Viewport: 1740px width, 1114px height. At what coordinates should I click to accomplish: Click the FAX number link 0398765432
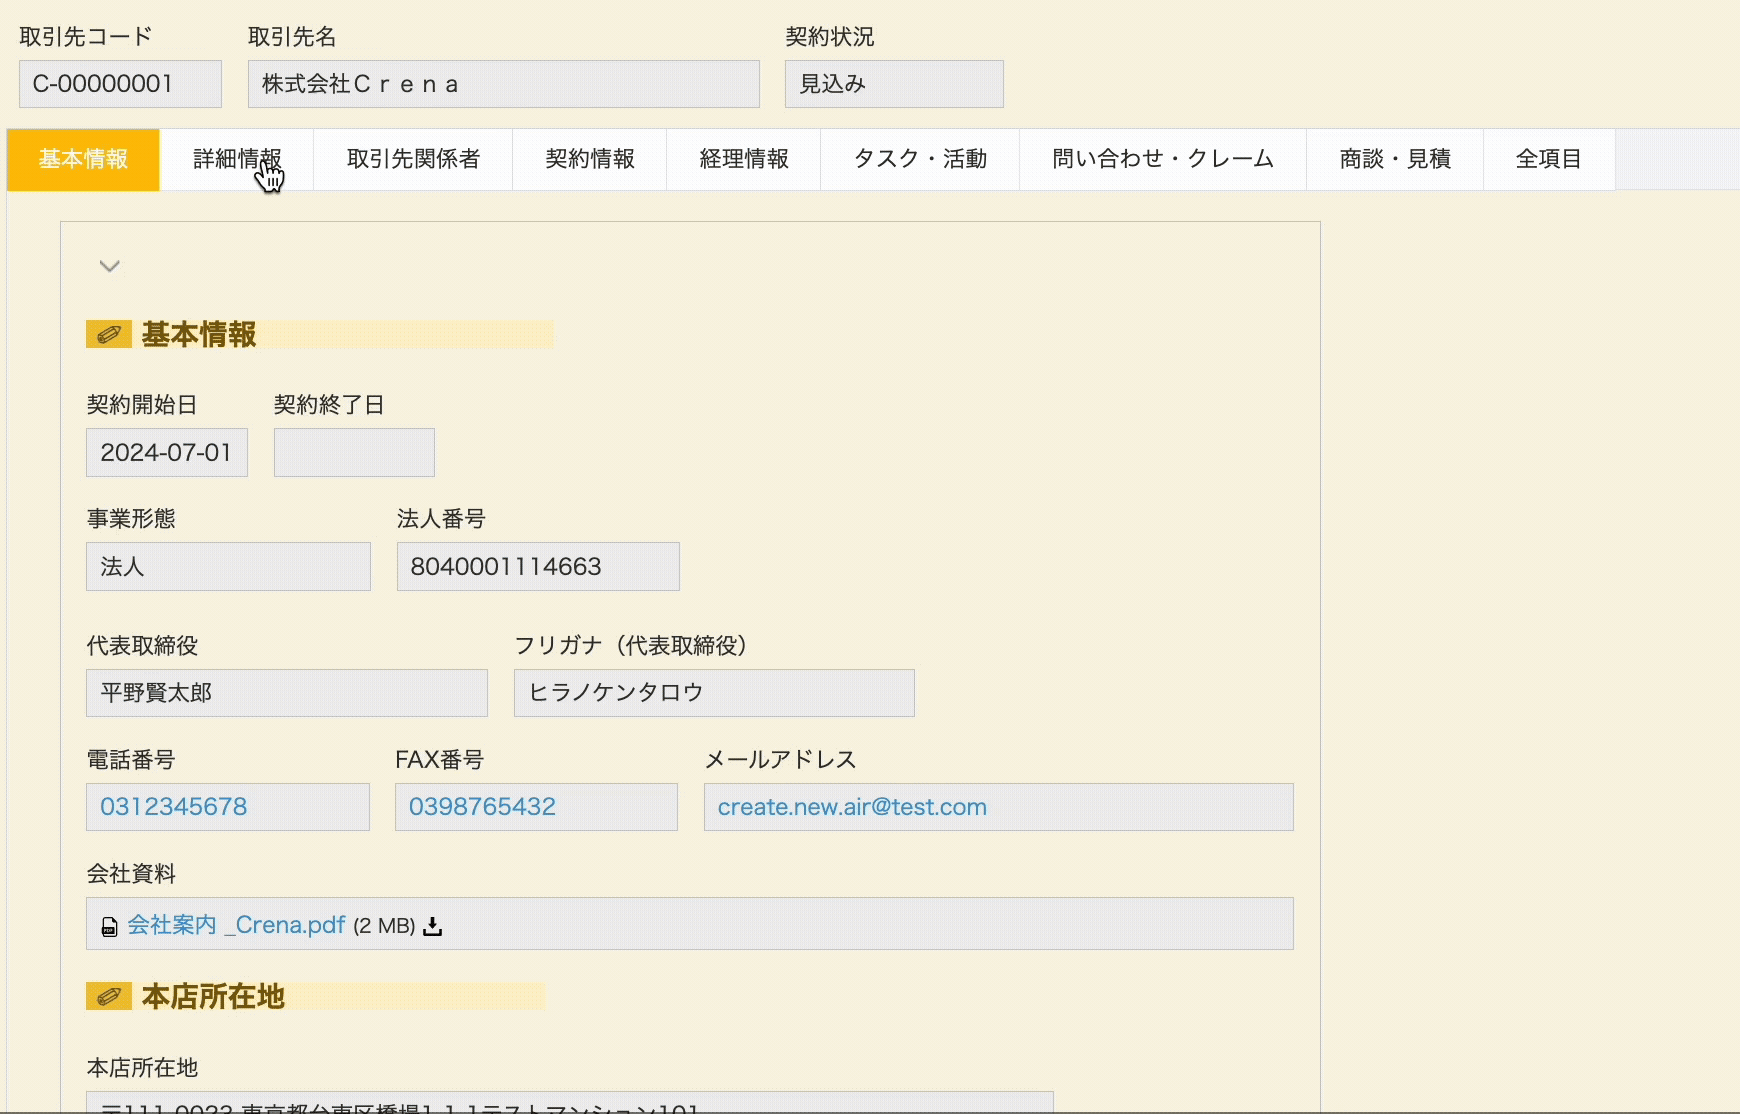[482, 807]
